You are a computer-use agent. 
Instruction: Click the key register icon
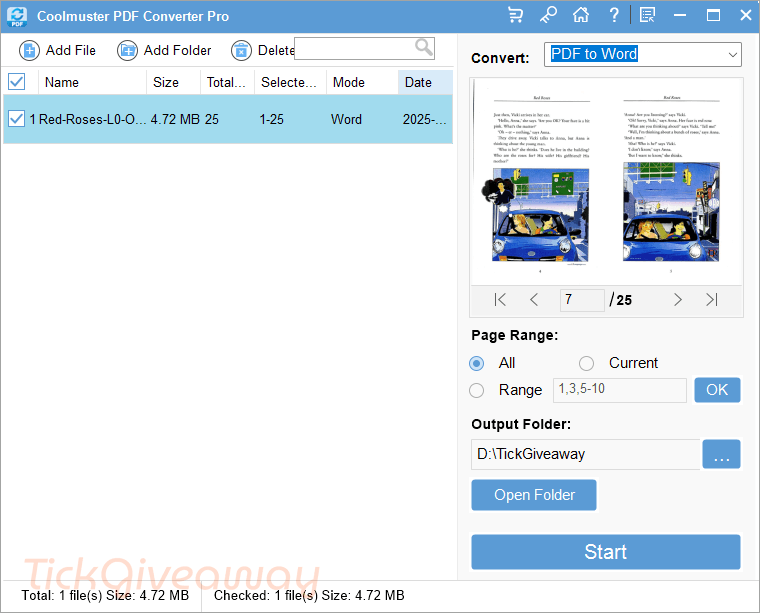click(x=548, y=16)
